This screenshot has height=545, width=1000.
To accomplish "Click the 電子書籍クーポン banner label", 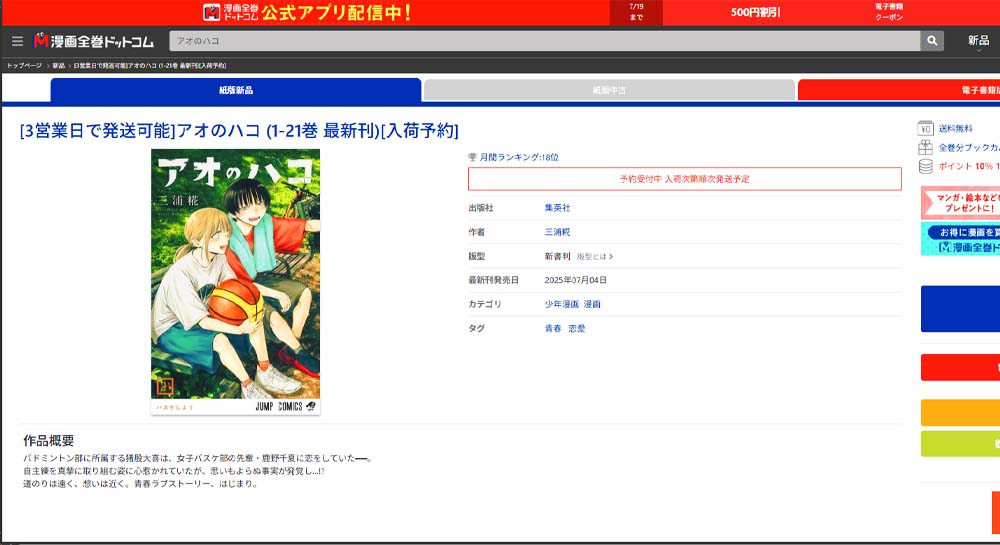I will pos(889,12).
